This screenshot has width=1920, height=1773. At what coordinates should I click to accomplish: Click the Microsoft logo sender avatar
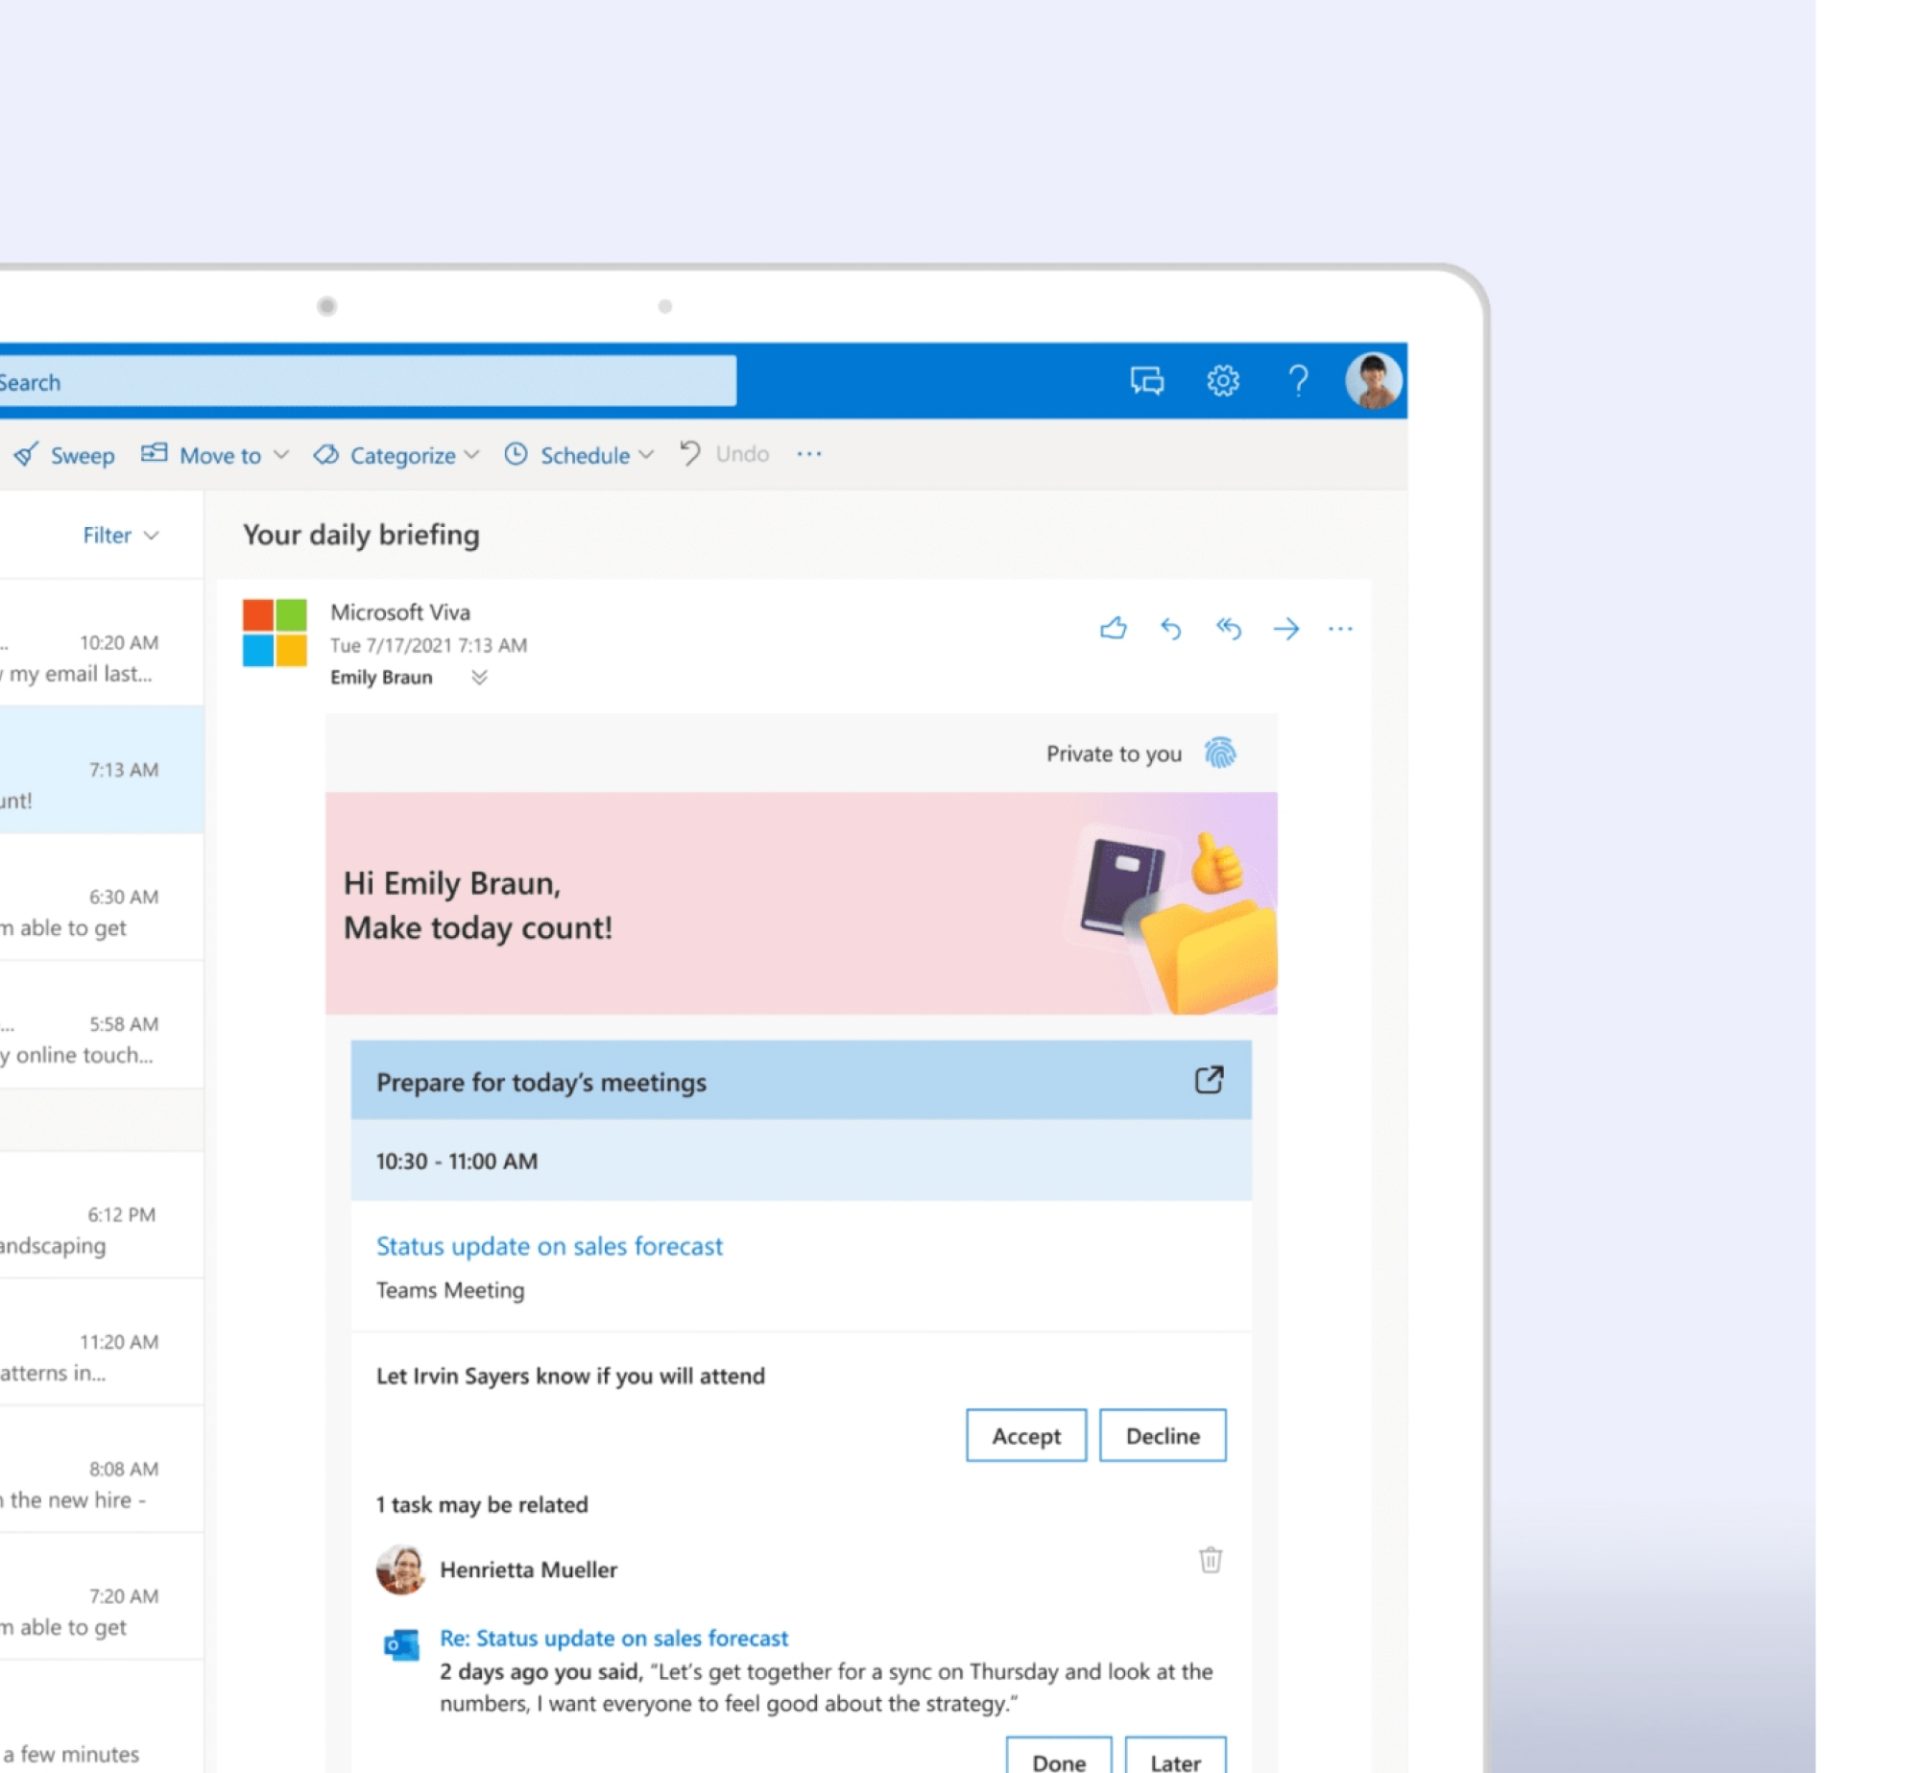tap(275, 632)
